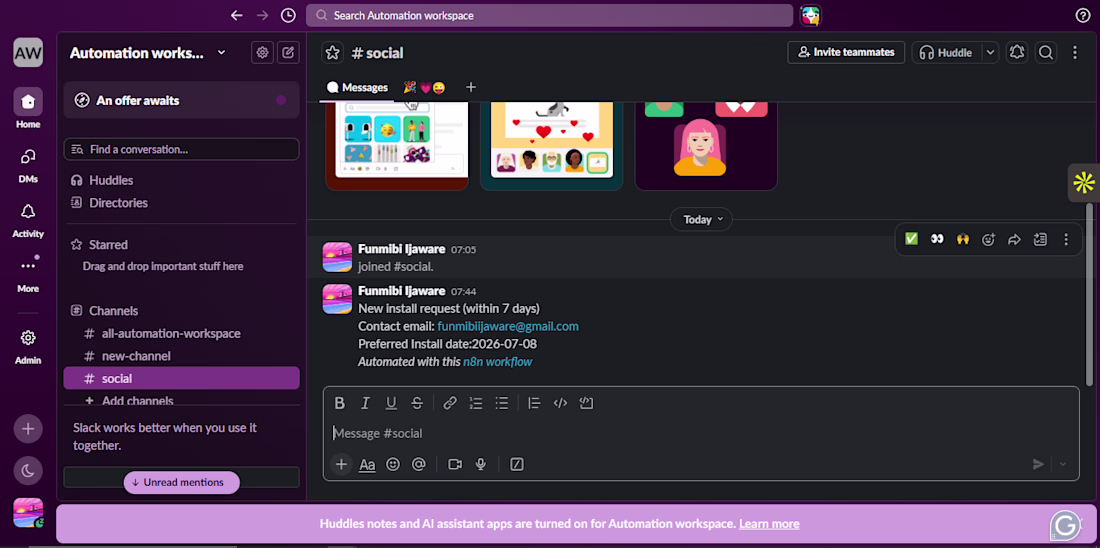Star the #social channel

click(333, 53)
